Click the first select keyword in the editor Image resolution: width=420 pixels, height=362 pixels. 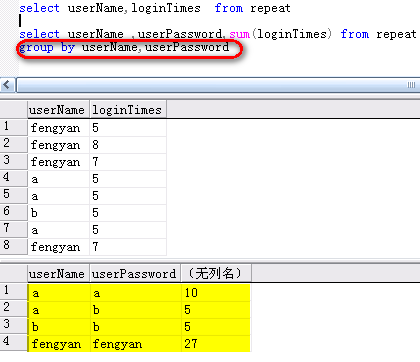(x=39, y=8)
